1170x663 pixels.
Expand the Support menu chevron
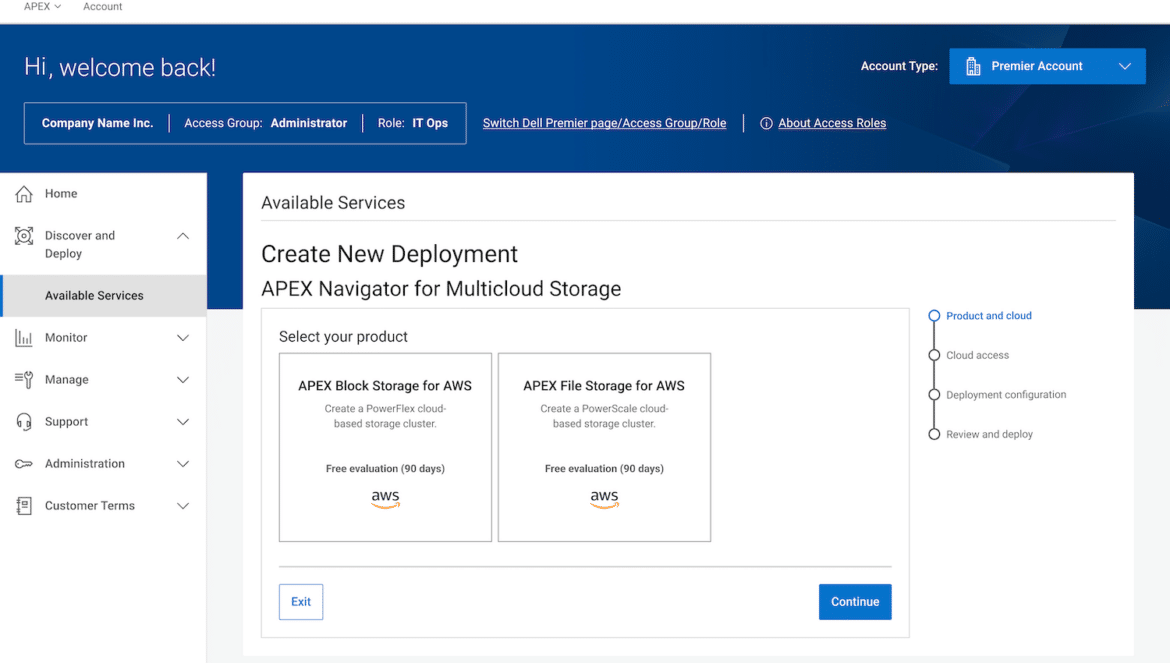tap(183, 422)
